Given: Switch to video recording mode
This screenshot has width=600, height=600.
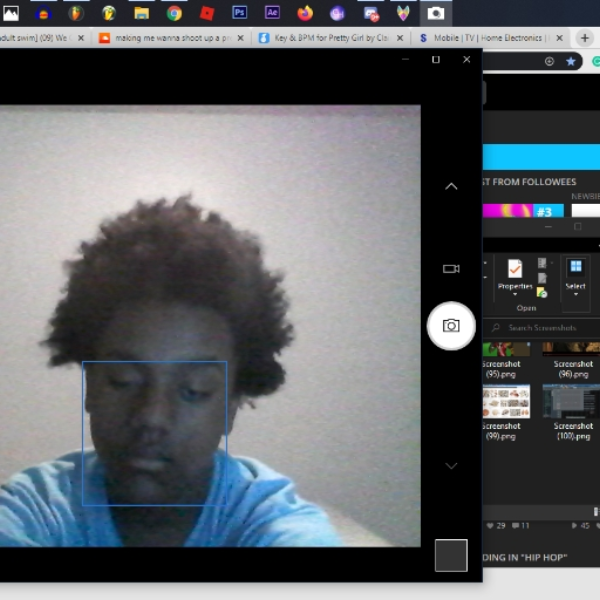Looking at the screenshot, I should [451, 269].
